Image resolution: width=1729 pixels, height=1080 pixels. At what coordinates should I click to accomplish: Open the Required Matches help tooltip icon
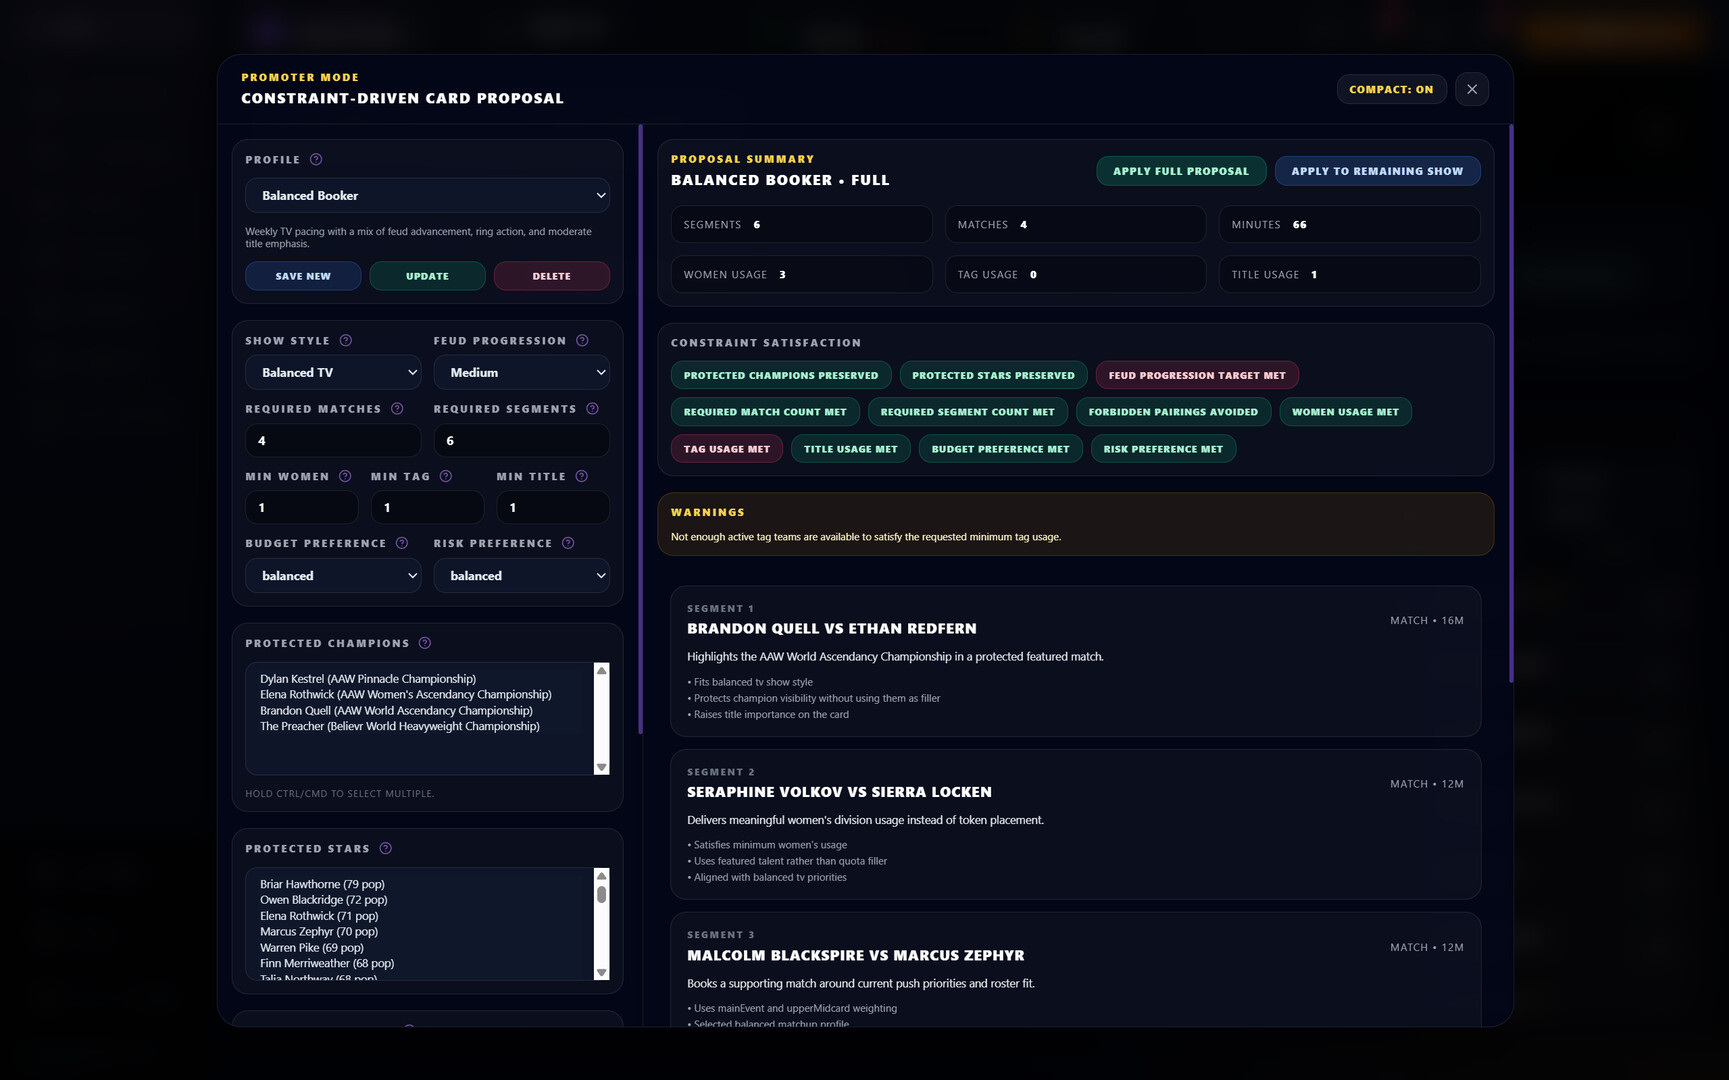click(x=397, y=409)
